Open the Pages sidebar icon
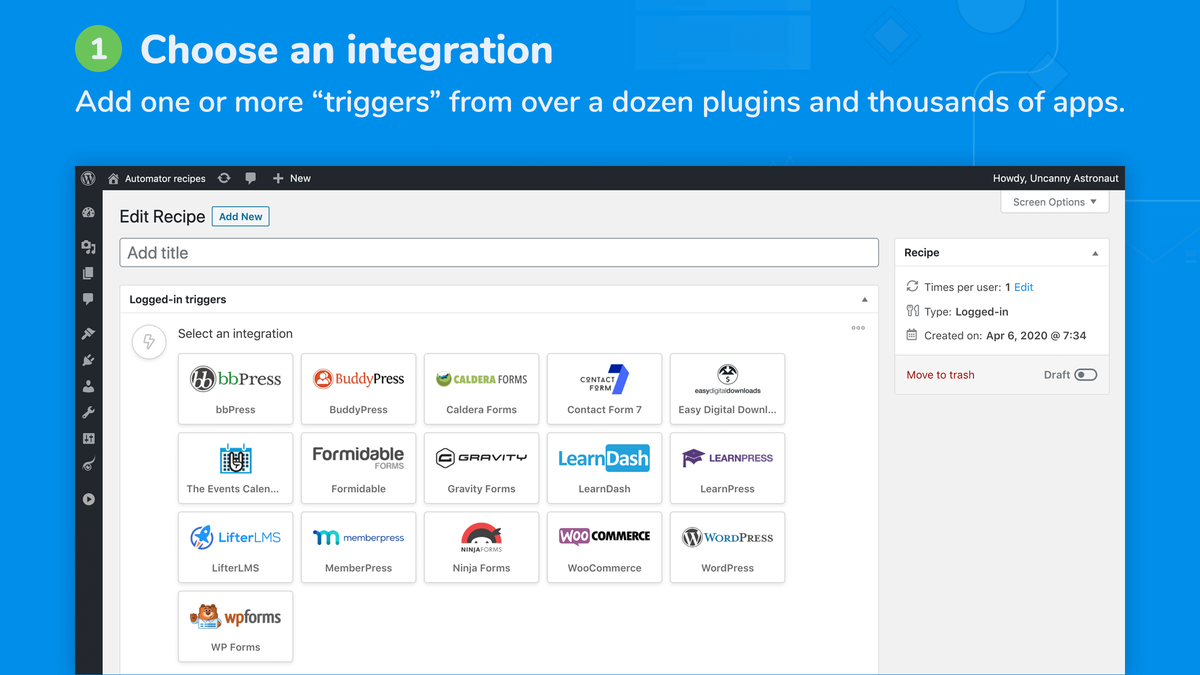Image resolution: width=1200 pixels, height=675 pixels. pyautogui.click(x=88, y=273)
